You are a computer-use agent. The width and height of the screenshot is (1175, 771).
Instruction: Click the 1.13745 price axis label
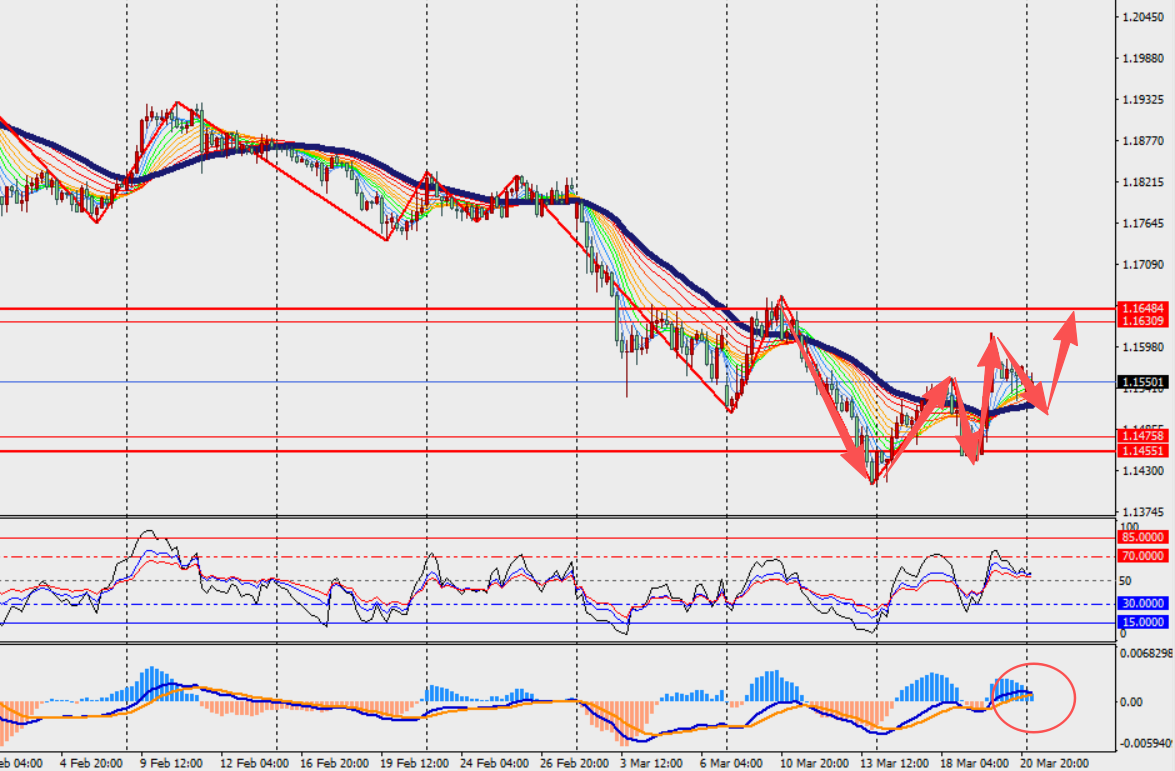point(1142,511)
